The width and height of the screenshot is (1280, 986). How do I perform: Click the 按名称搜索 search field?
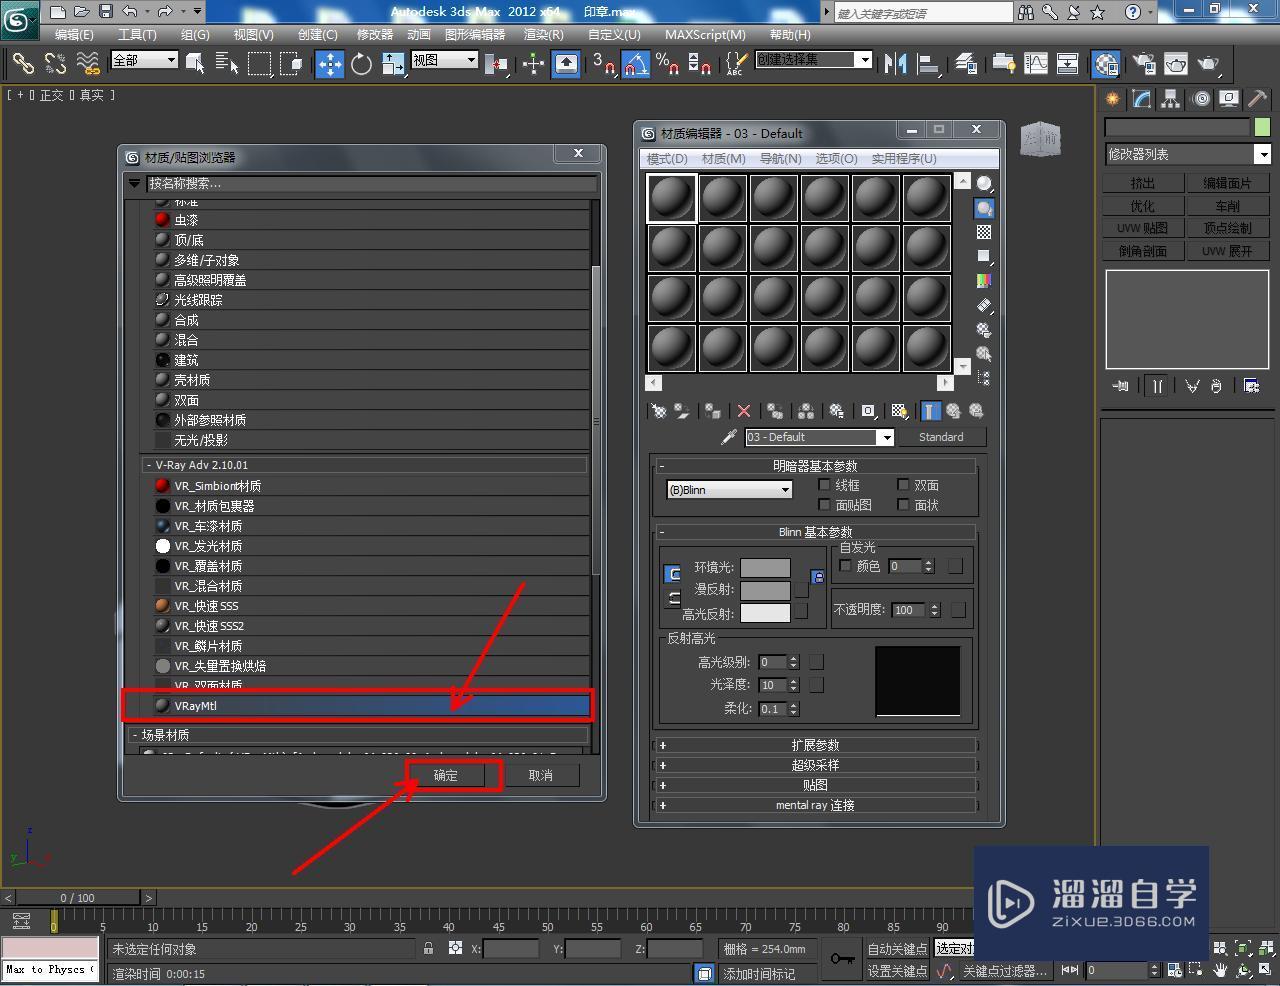[371, 183]
